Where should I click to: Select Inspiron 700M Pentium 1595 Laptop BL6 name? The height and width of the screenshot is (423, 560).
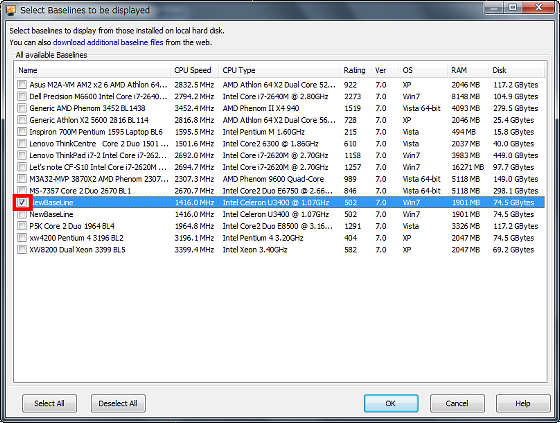click(x=96, y=132)
